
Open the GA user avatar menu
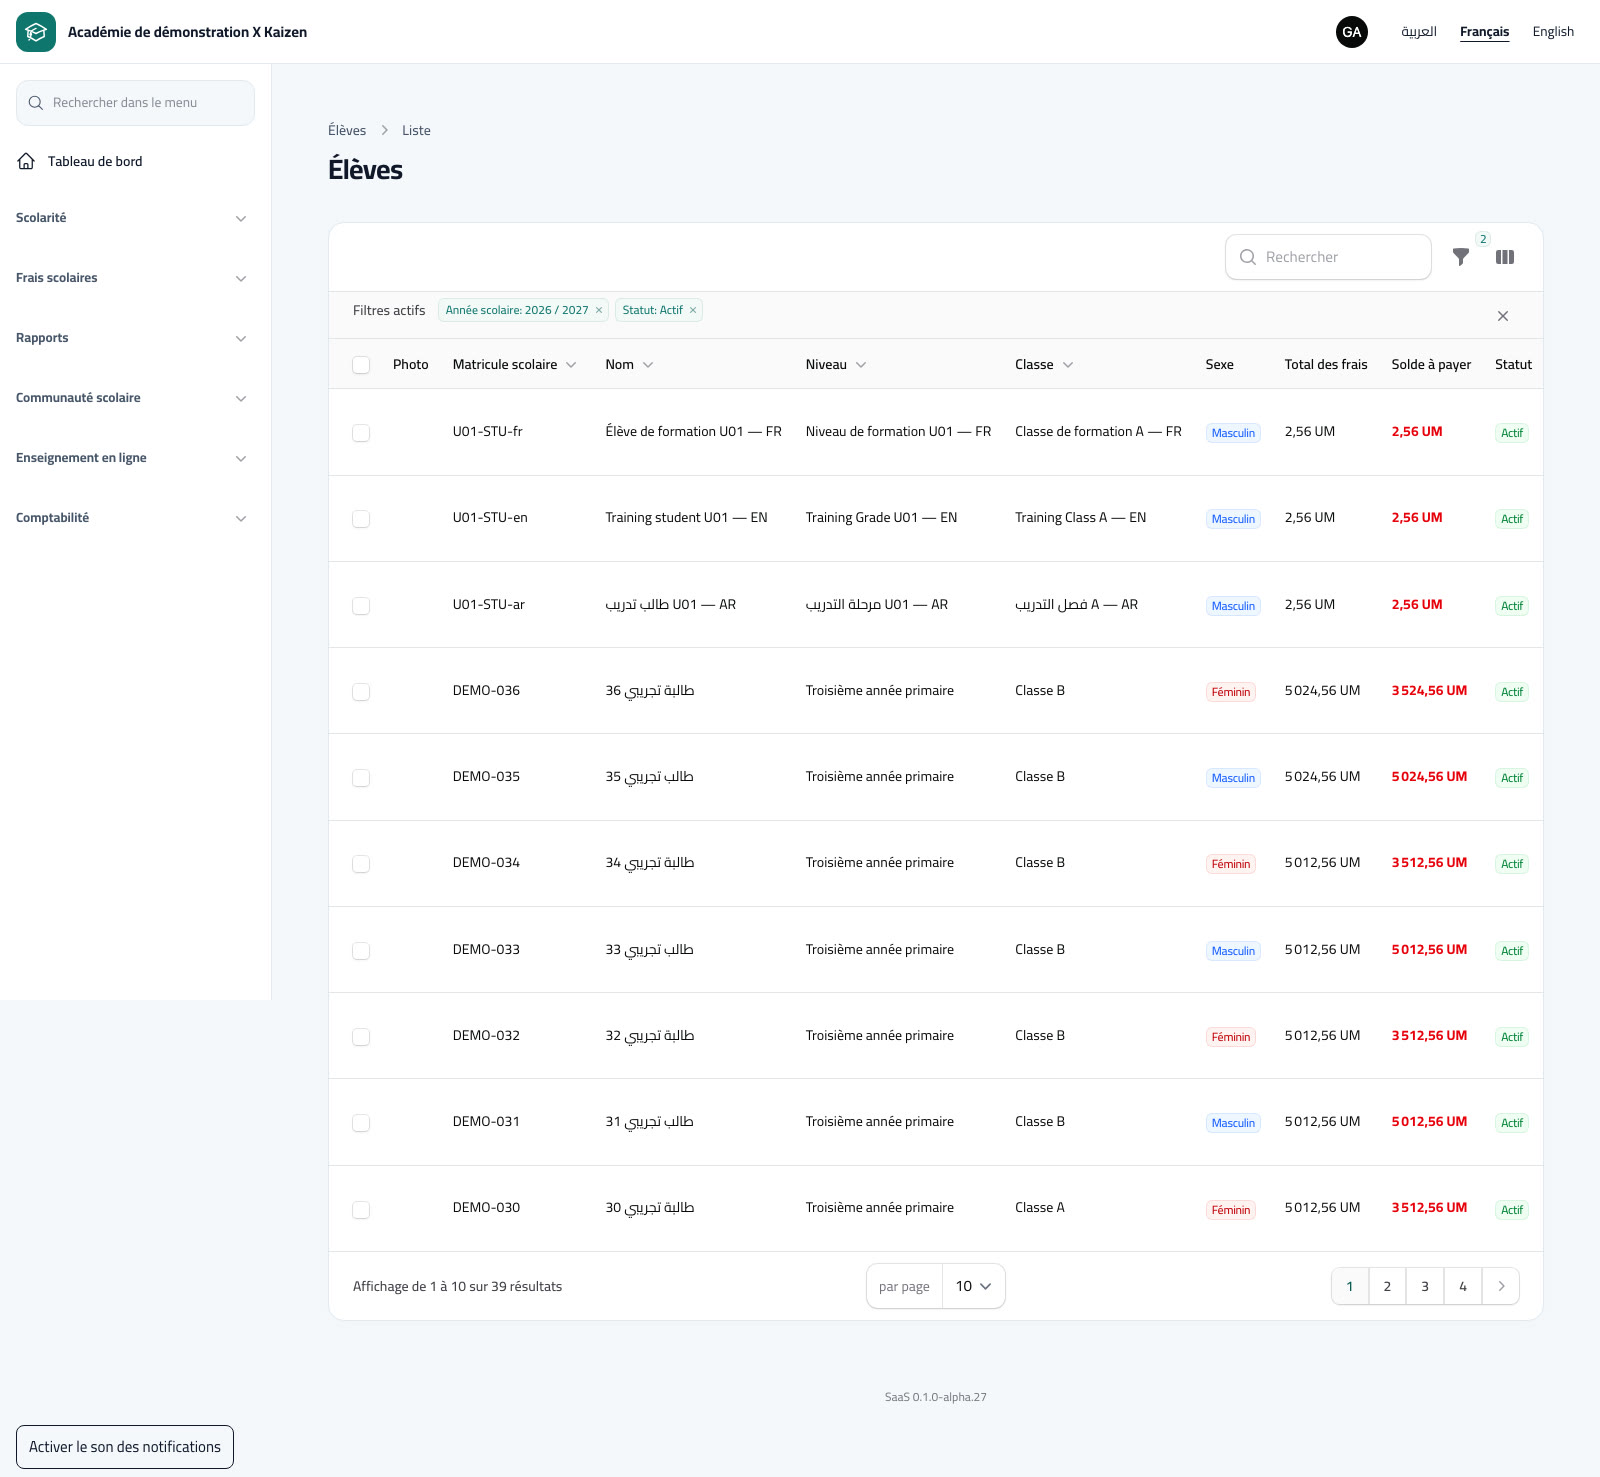[x=1352, y=32]
